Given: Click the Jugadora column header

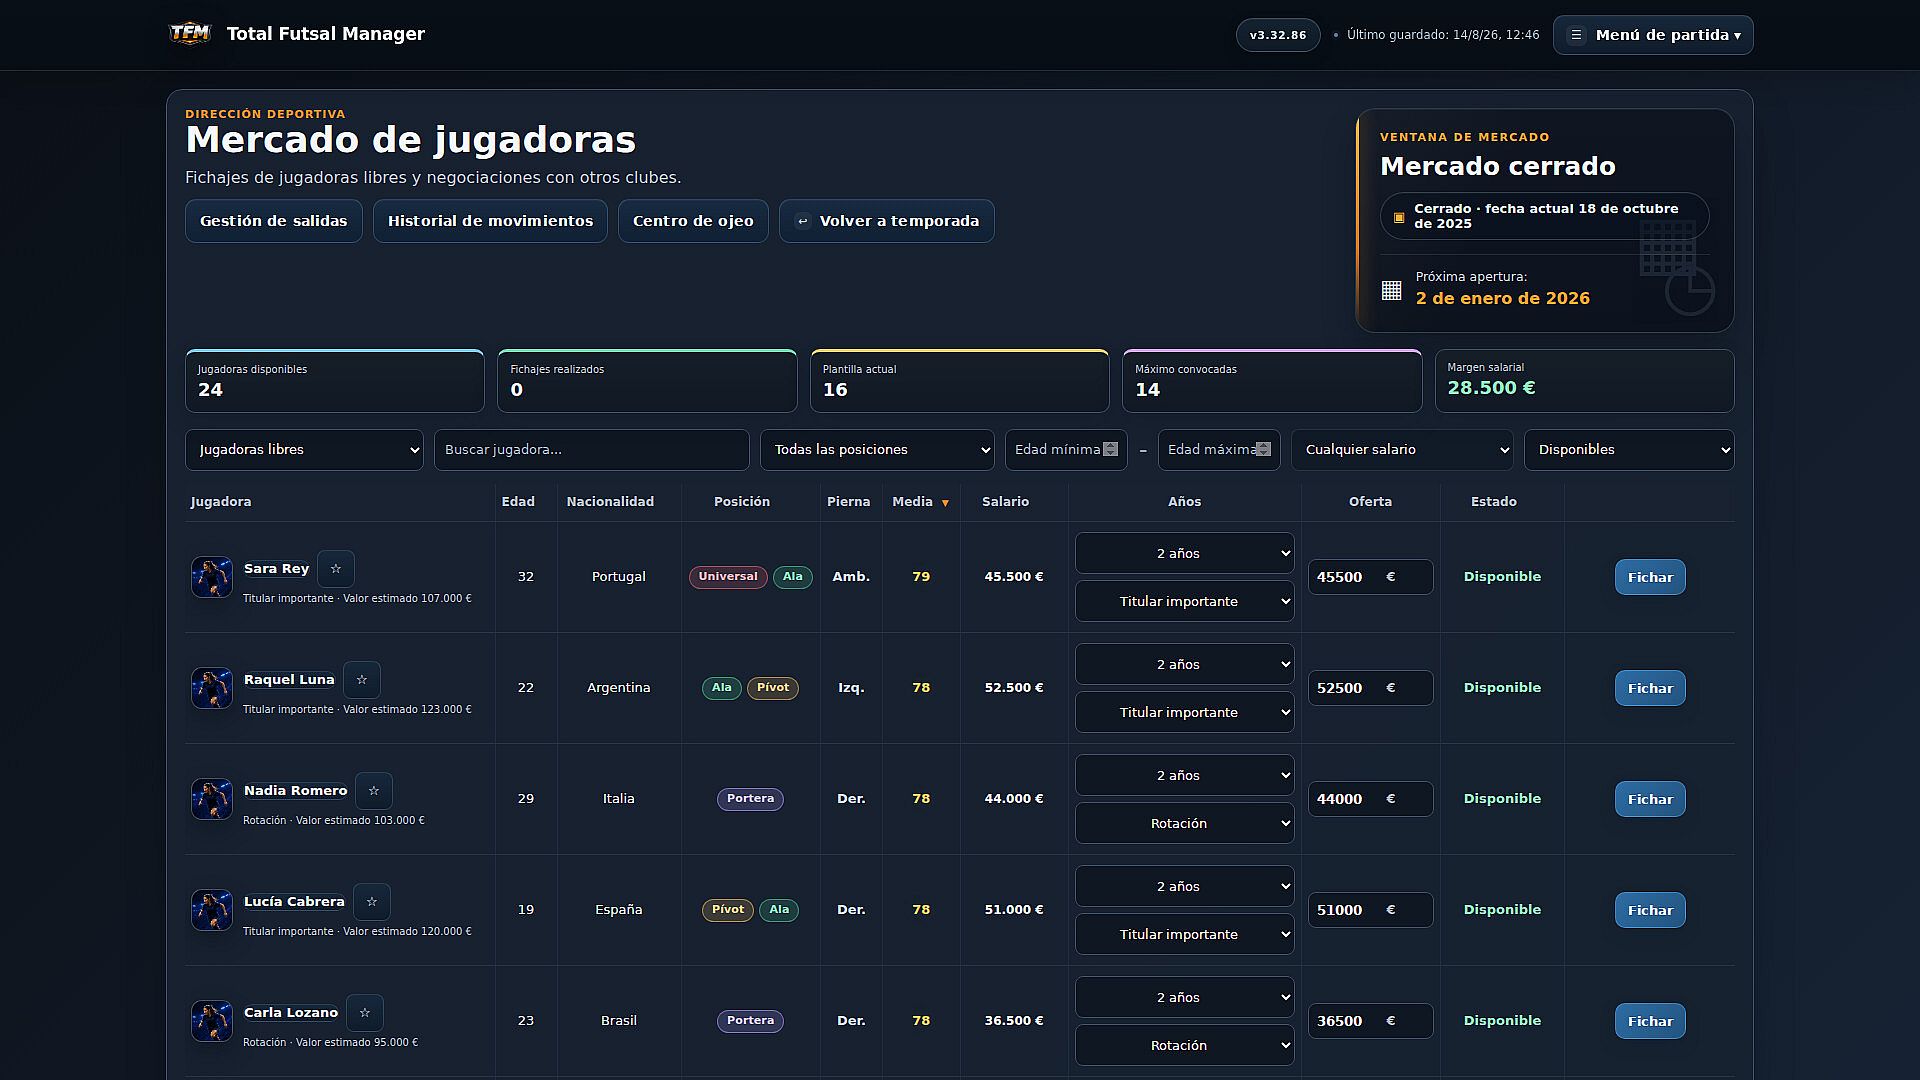Looking at the screenshot, I should [x=221, y=502].
